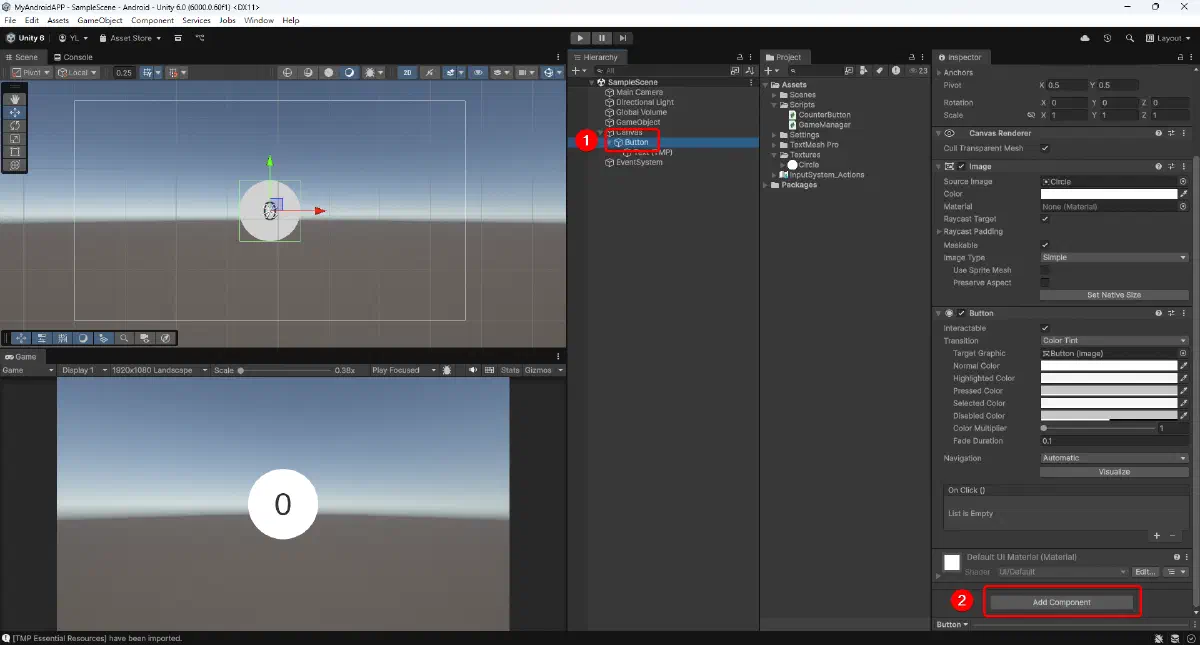Image resolution: width=1200 pixels, height=645 pixels.
Task: Click the Pause button in the toolbar
Action: [x=601, y=38]
